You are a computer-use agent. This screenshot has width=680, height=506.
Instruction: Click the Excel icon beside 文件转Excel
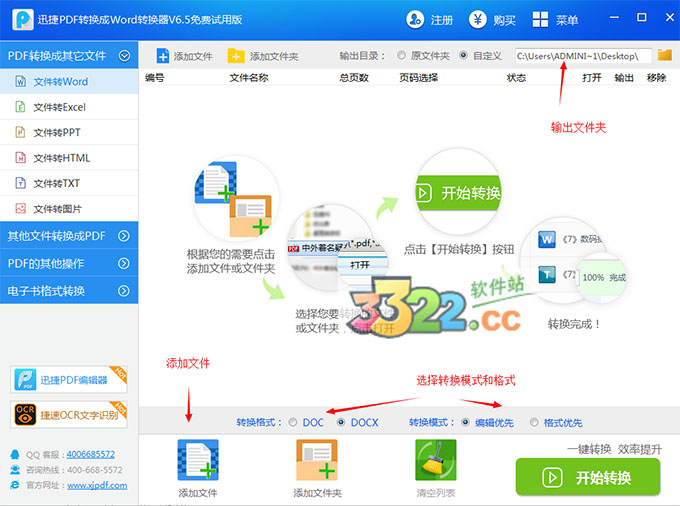click(x=20, y=107)
